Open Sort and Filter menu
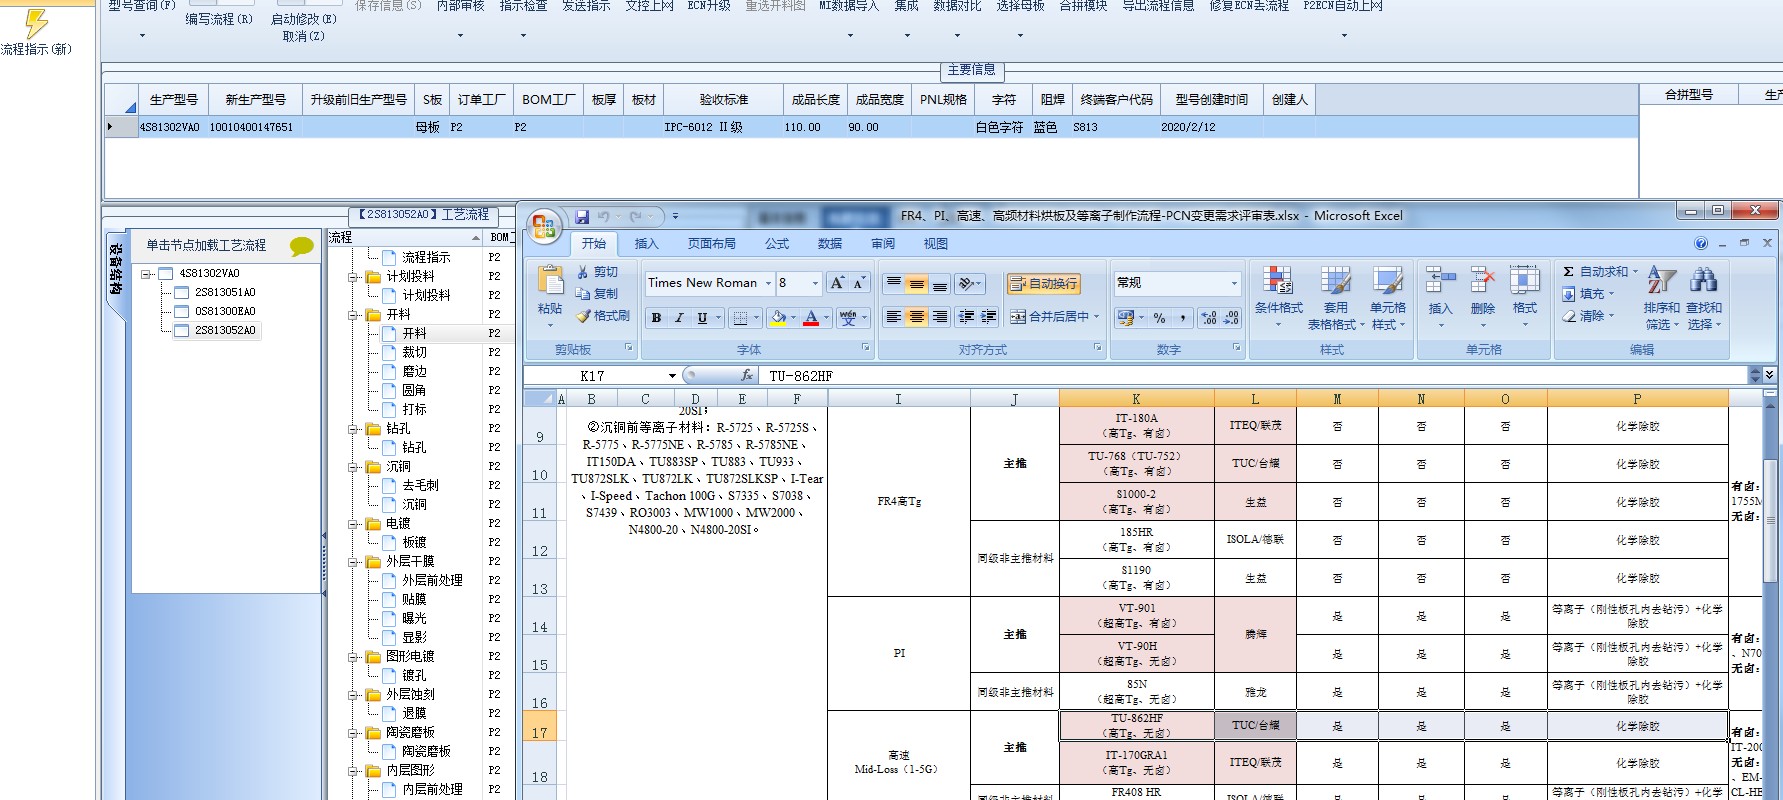Image resolution: width=1783 pixels, height=800 pixels. point(1661,296)
